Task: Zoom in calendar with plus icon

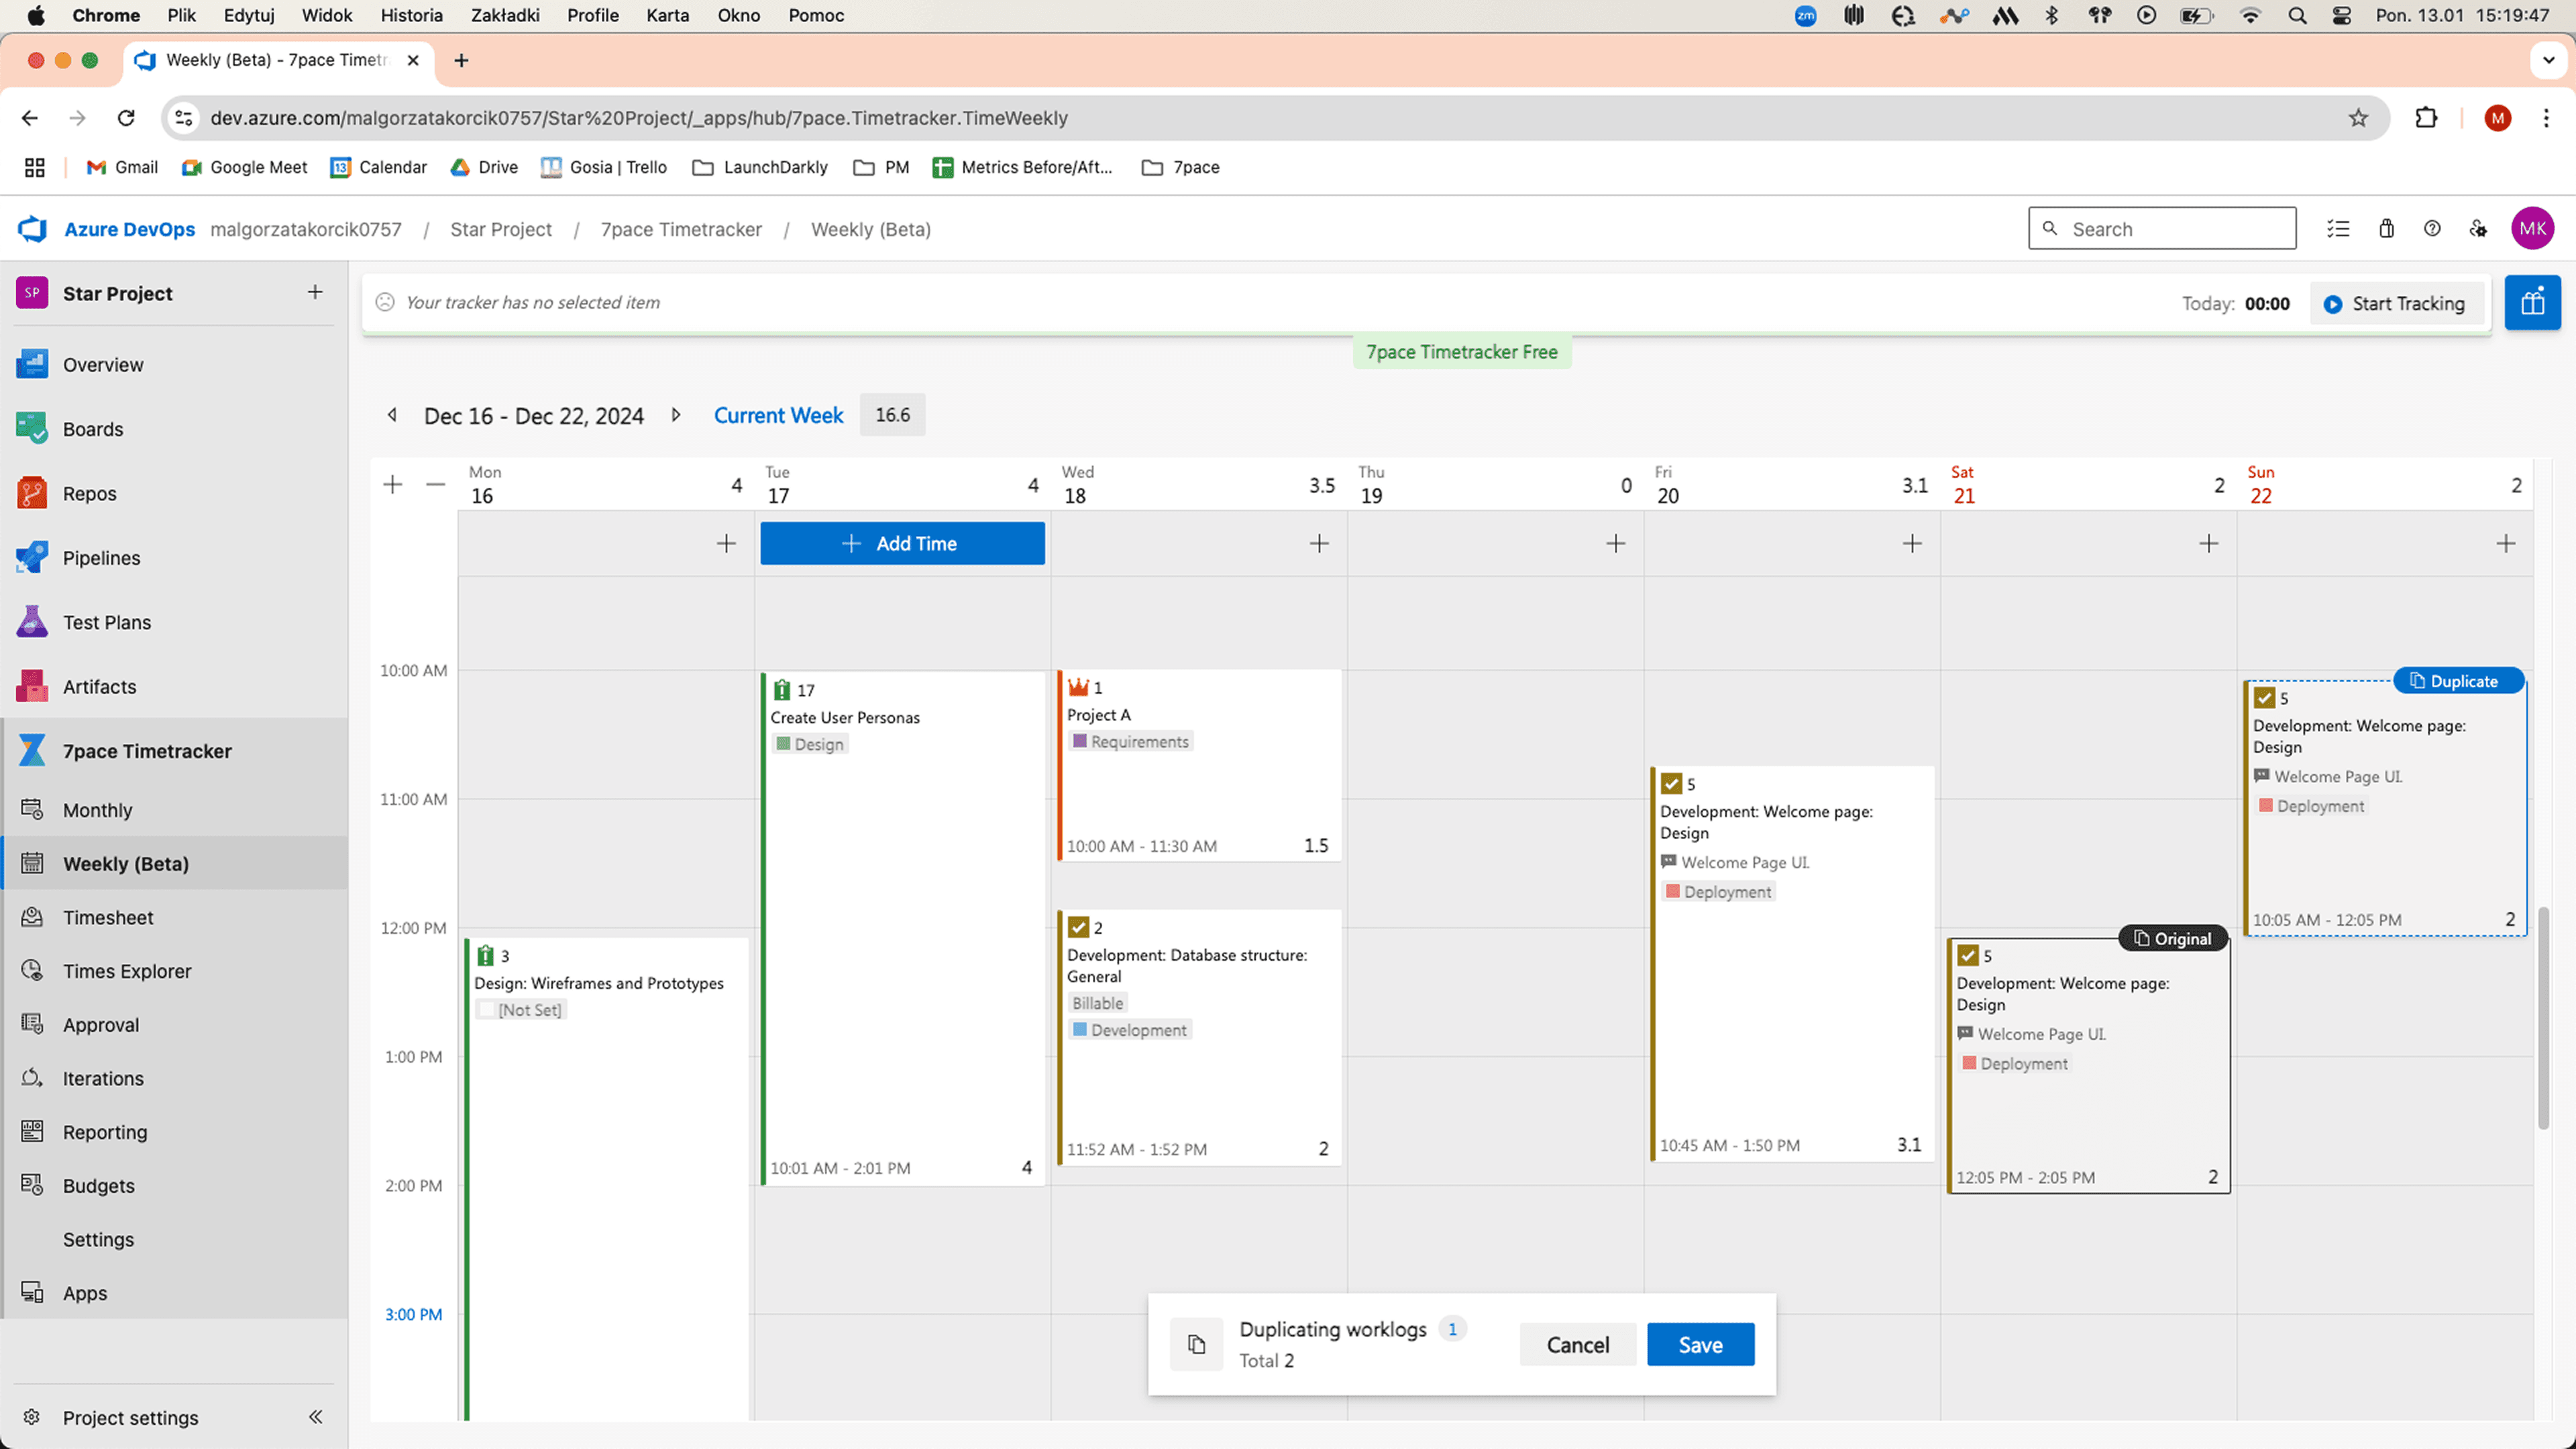Action: click(x=393, y=485)
